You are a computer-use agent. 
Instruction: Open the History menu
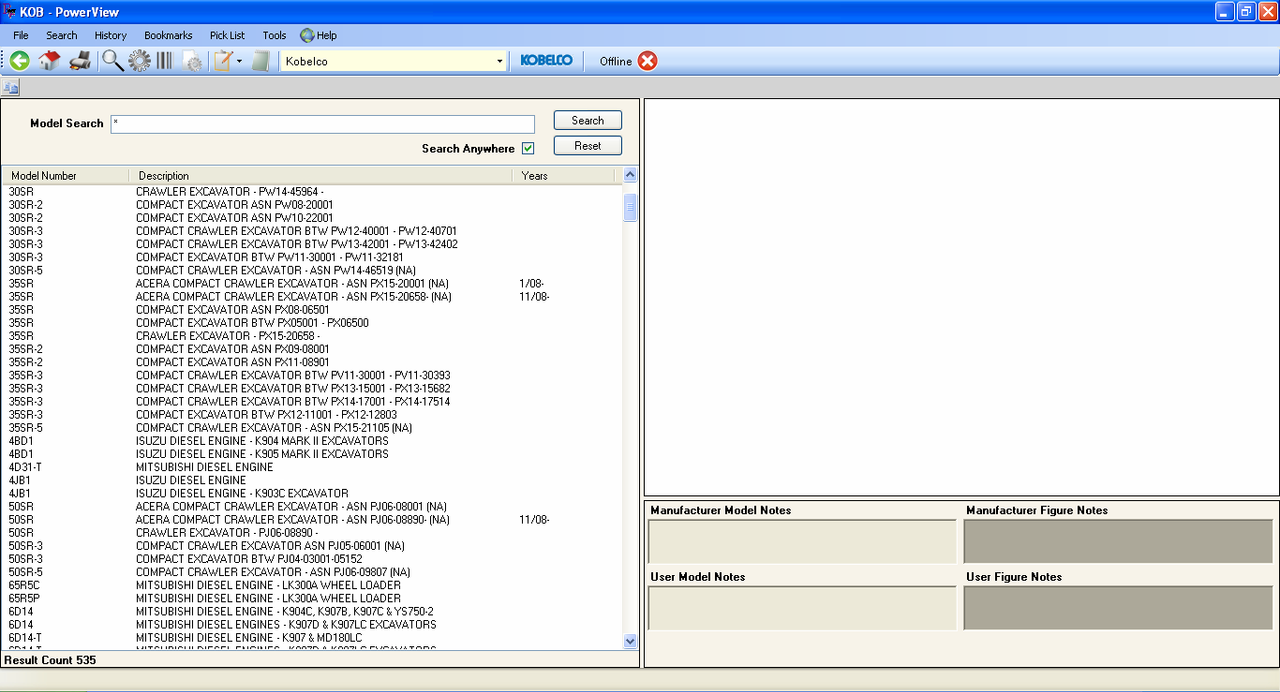(x=111, y=35)
